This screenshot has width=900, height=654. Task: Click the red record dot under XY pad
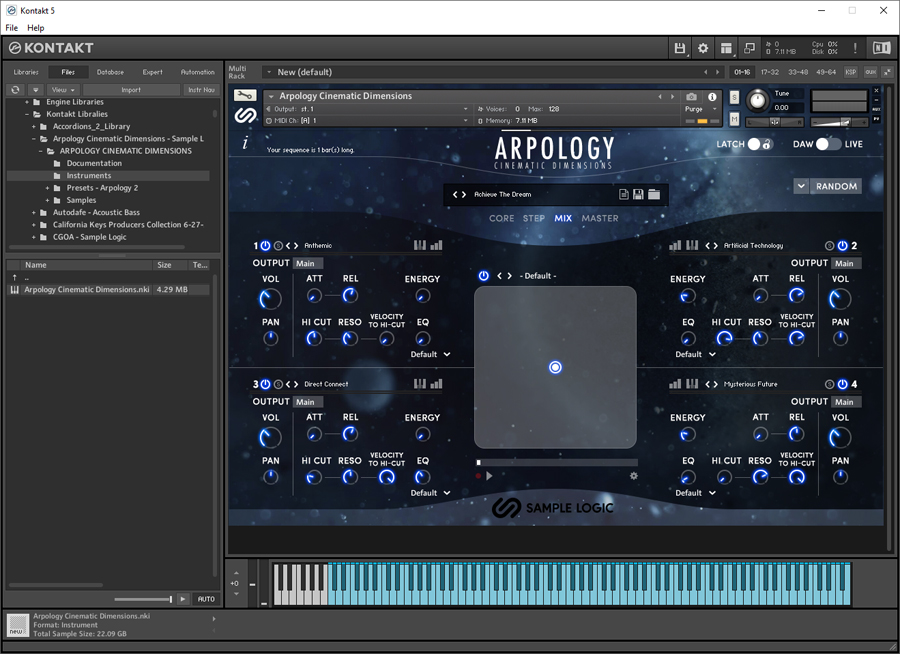click(x=478, y=476)
